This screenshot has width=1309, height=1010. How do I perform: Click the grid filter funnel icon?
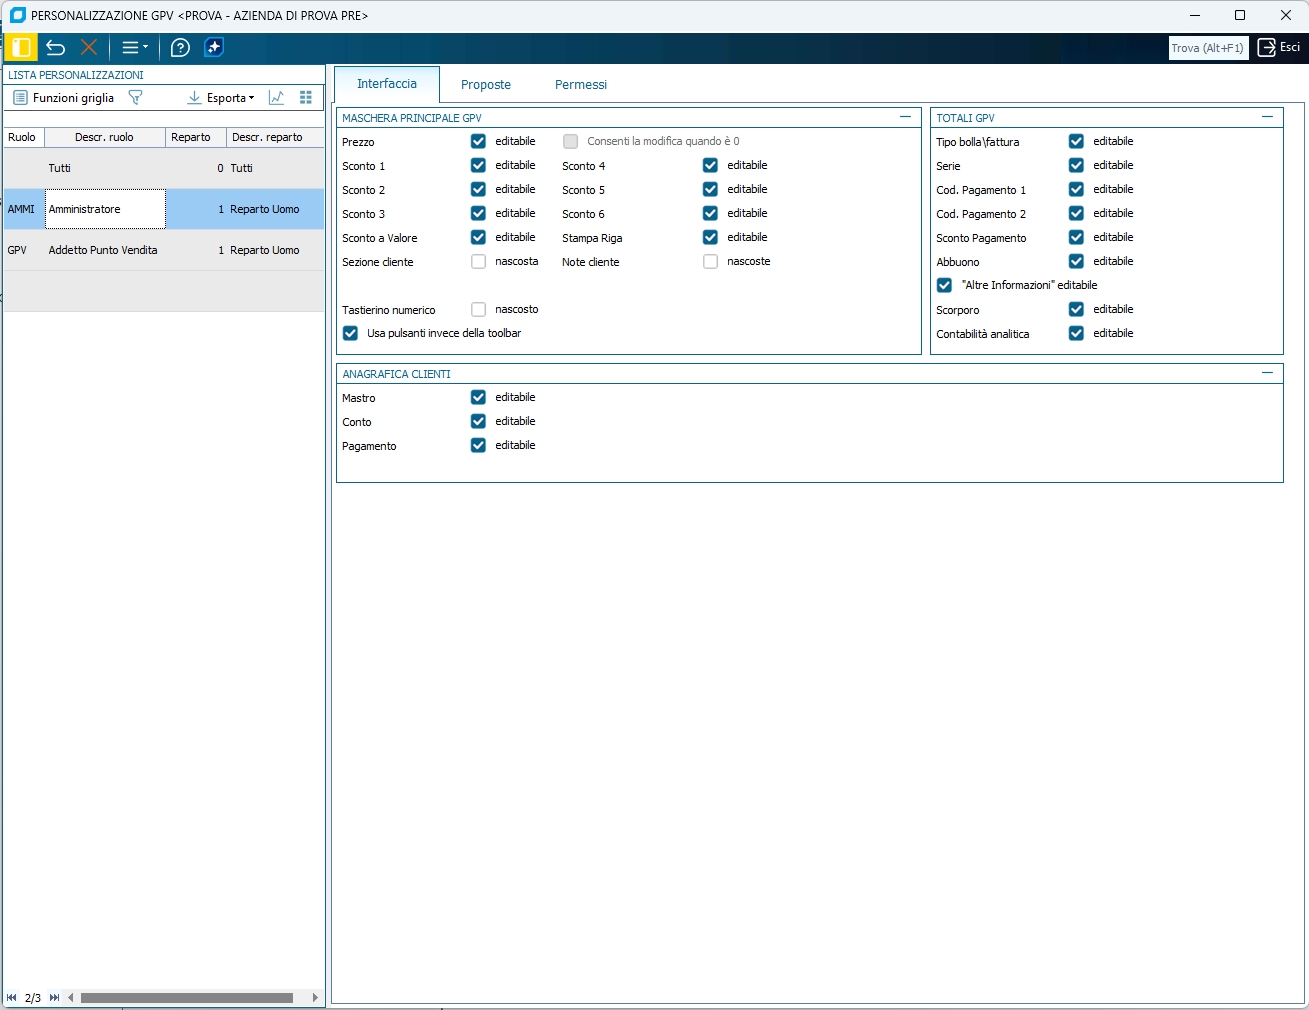tap(136, 98)
